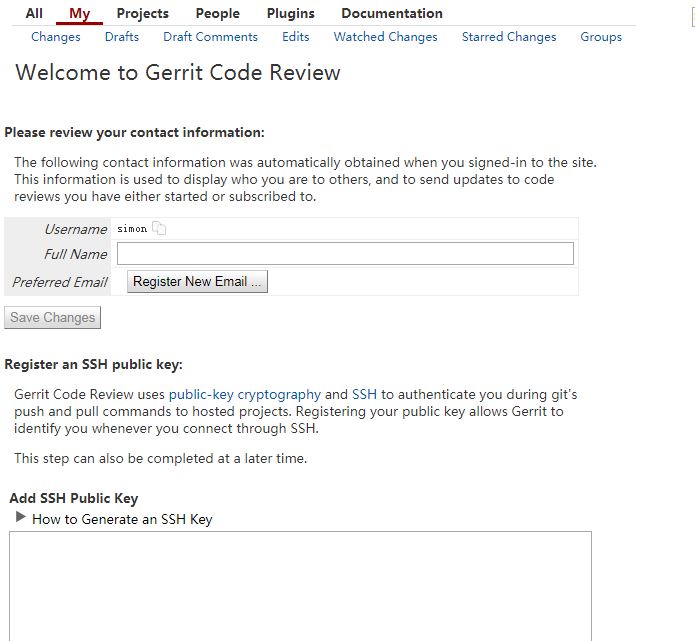This screenshot has height=641, width=695.
Task: Click the Please review your contact information heading
Action: [134, 133]
